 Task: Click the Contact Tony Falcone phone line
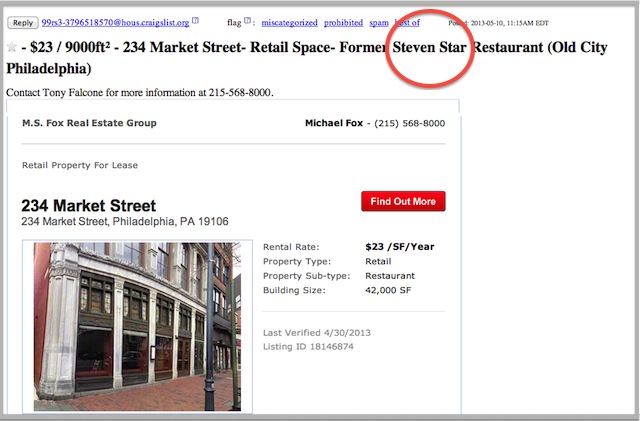pos(140,93)
